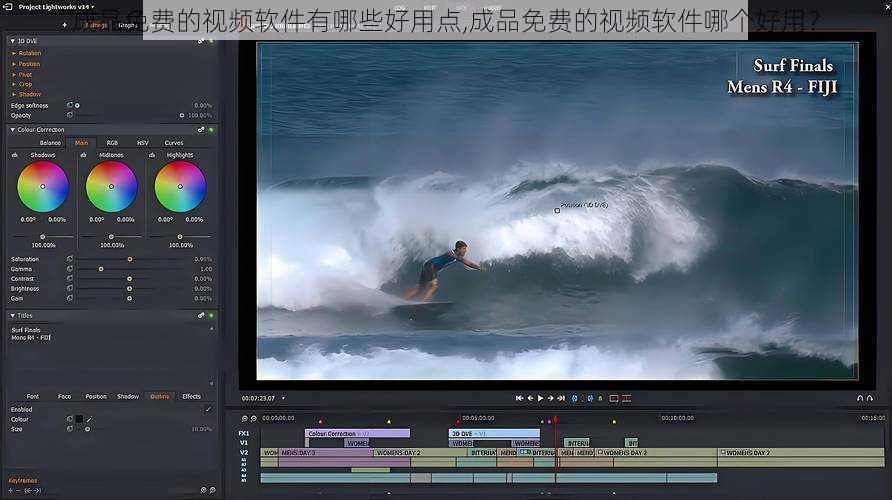Toggle the 3D DVE effect green enable light
Image resolution: width=892 pixels, height=500 pixels.
click(x=212, y=41)
